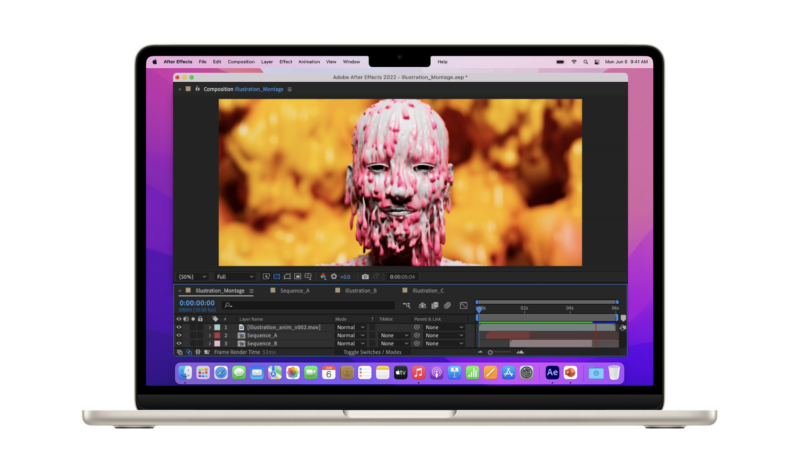800x467 pixels.
Task: Click the Reset Exposure icon
Action: 334,277
